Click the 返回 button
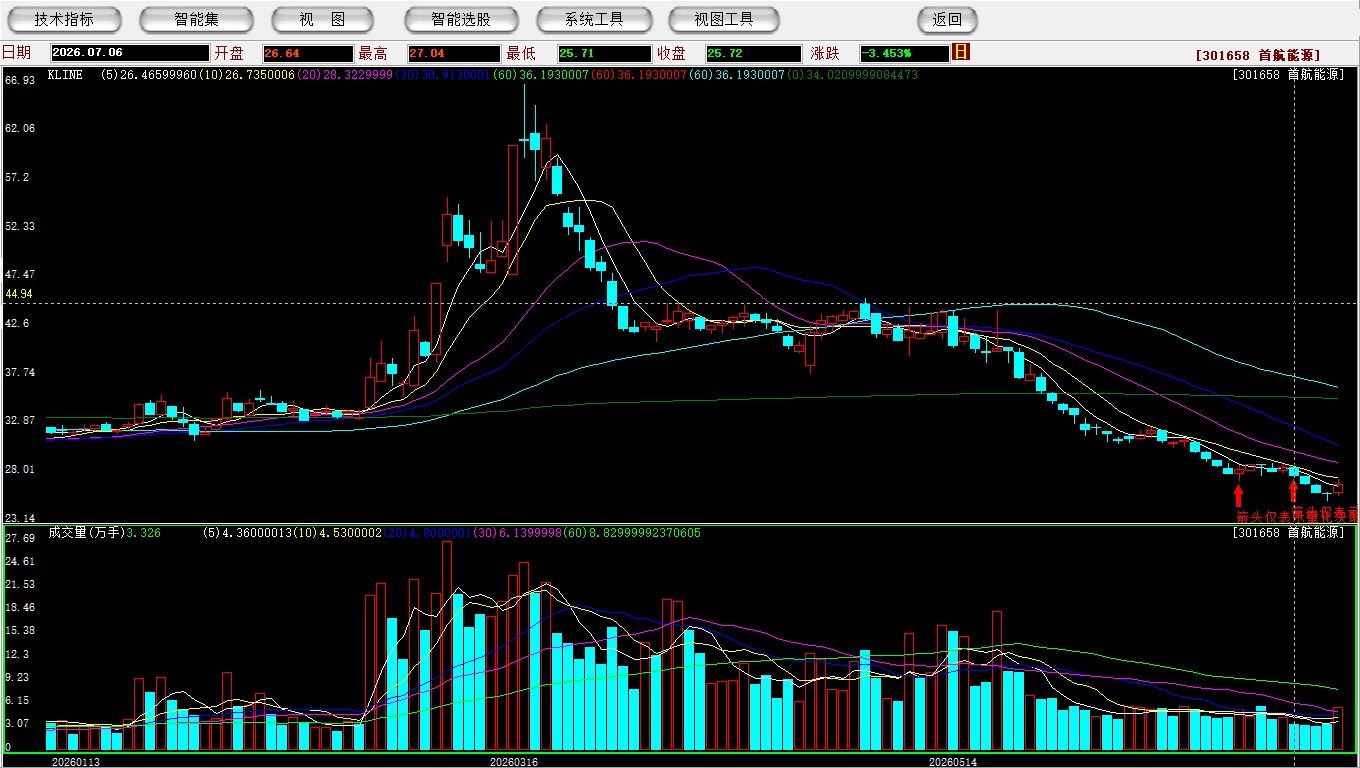Viewport: 1360px width, 768px height. [x=947, y=20]
